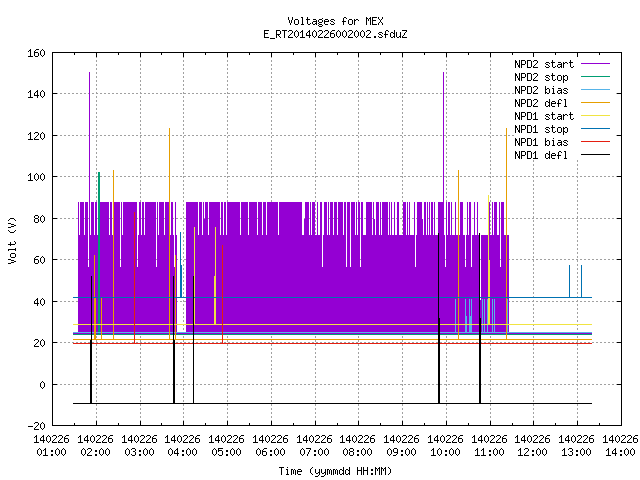Click the y-axis tick value 0
This screenshot has height=480, width=640.
tap(42, 384)
